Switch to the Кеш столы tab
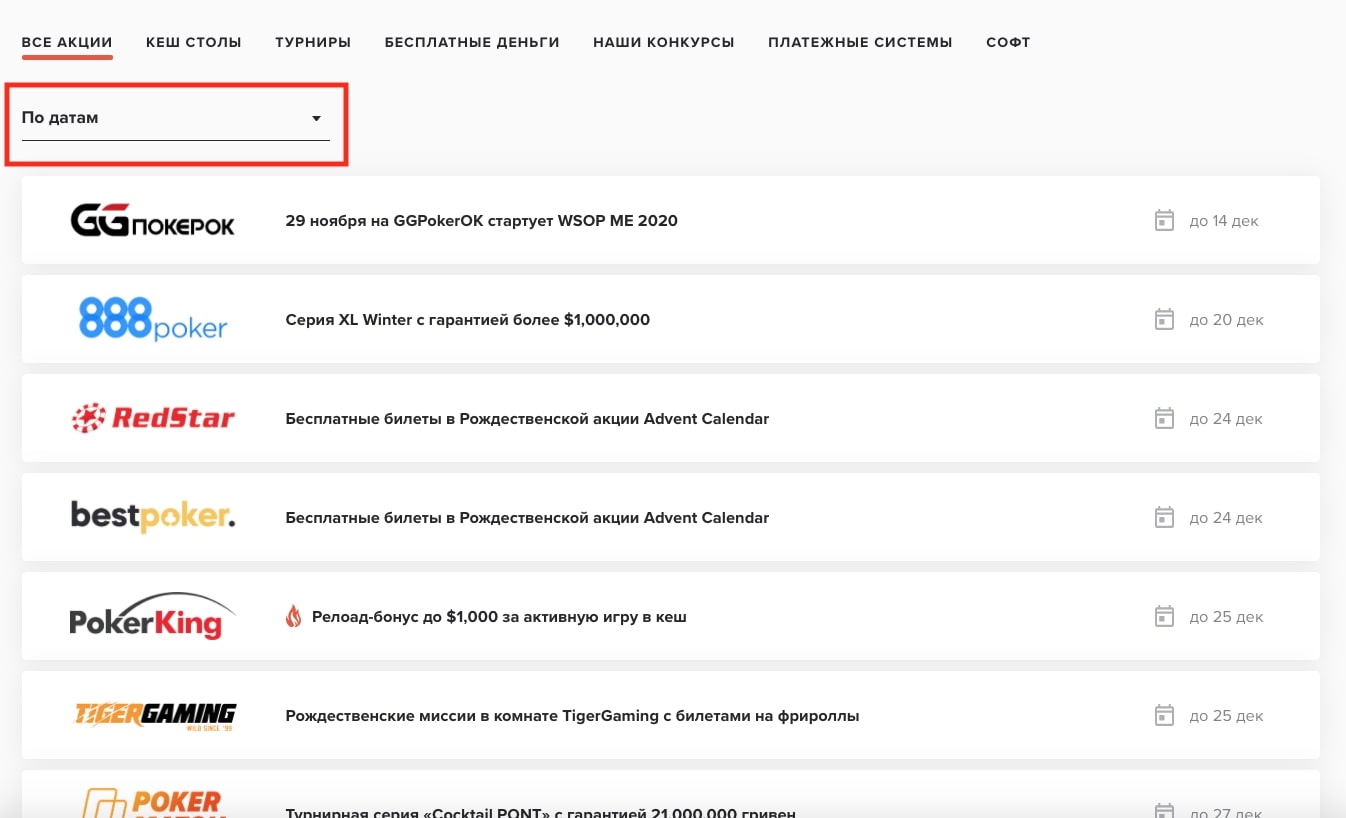1346x818 pixels. click(194, 42)
